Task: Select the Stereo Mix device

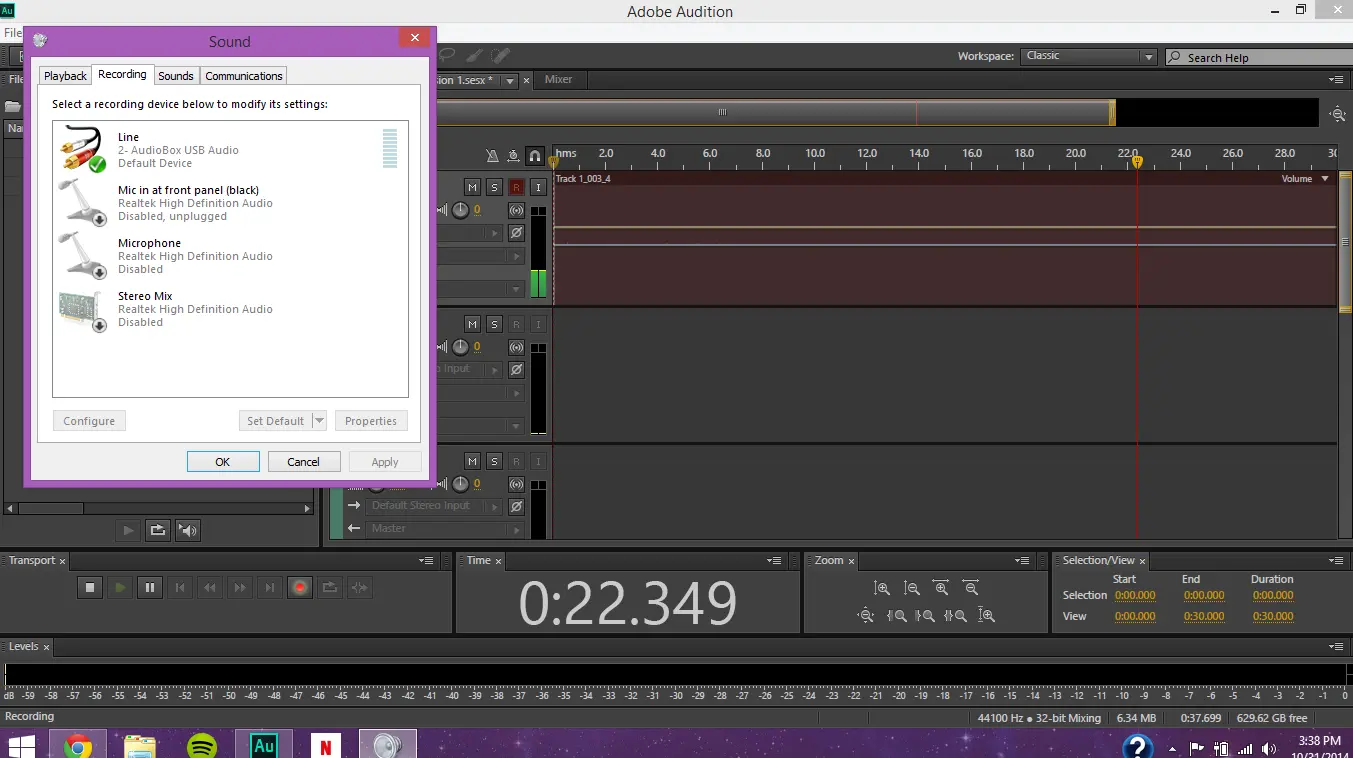Action: point(230,308)
